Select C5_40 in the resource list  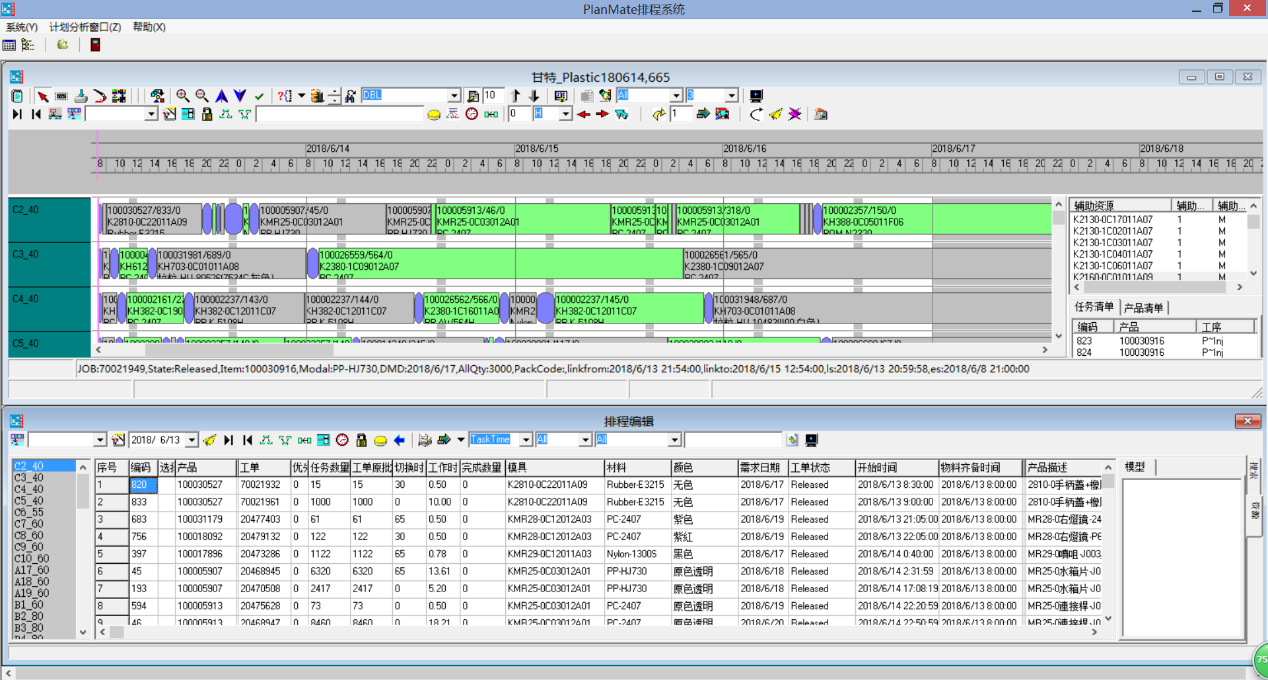28,501
